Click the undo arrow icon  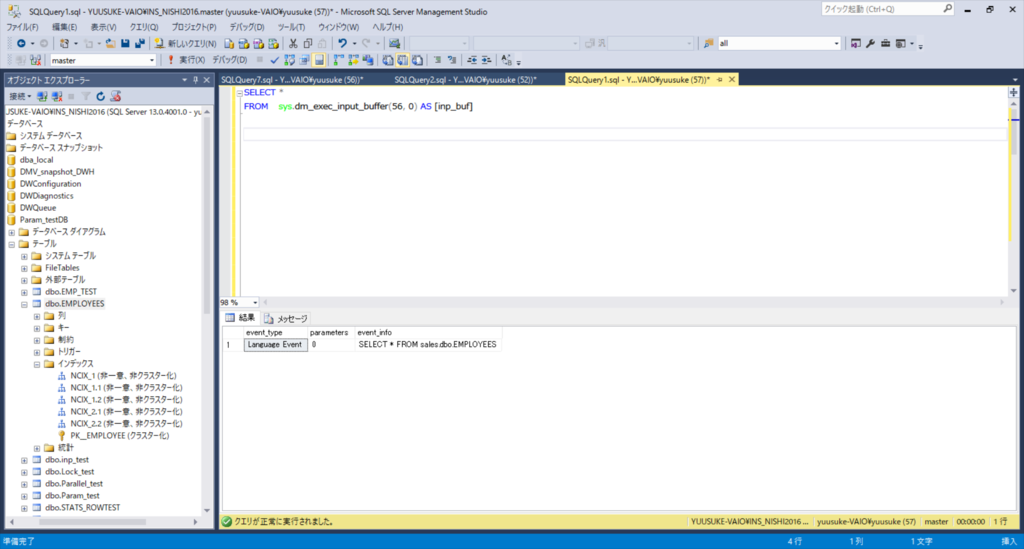[x=342, y=44]
